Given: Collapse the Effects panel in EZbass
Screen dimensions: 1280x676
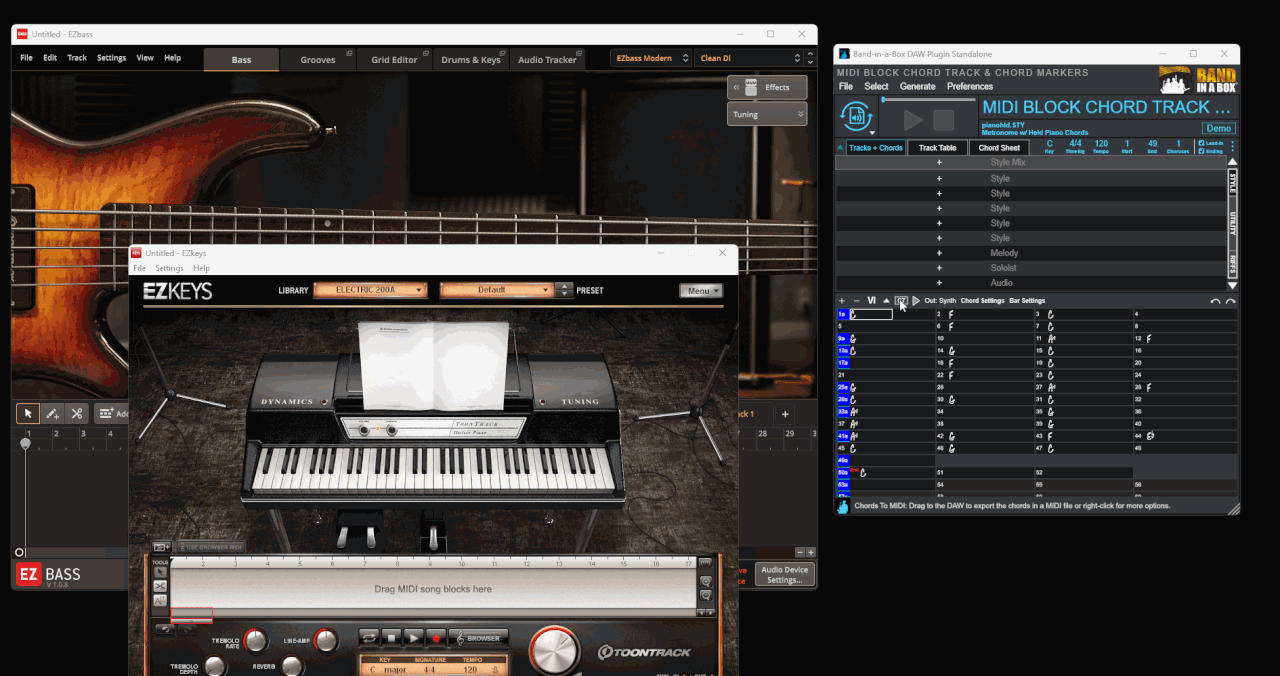Looking at the screenshot, I should pos(767,87).
